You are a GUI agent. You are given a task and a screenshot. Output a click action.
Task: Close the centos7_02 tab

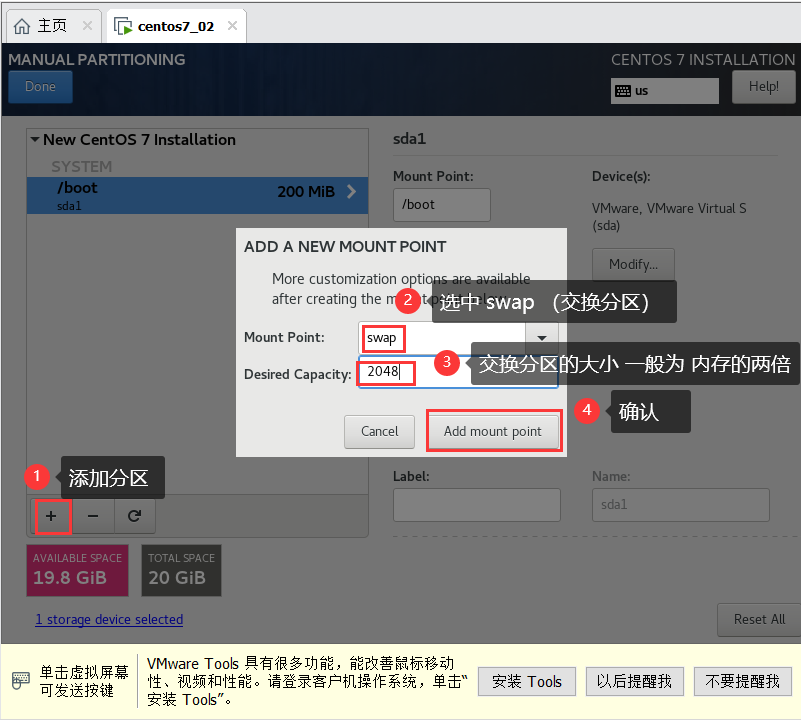(x=232, y=26)
